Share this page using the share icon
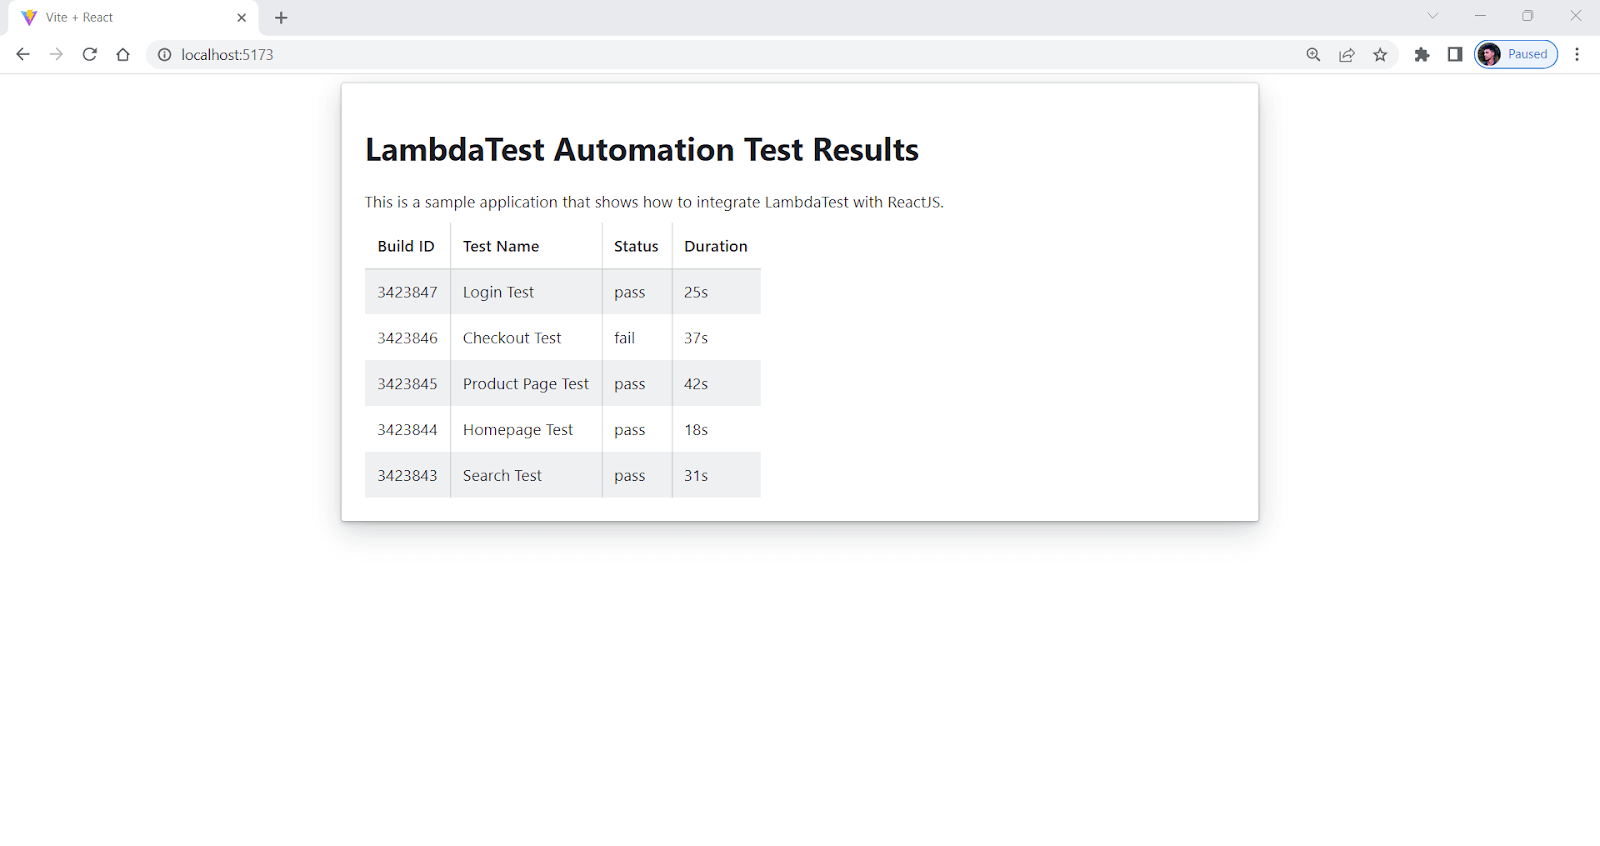Image resolution: width=1600 pixels, height=846 pixels. [x=1347, y=55]
